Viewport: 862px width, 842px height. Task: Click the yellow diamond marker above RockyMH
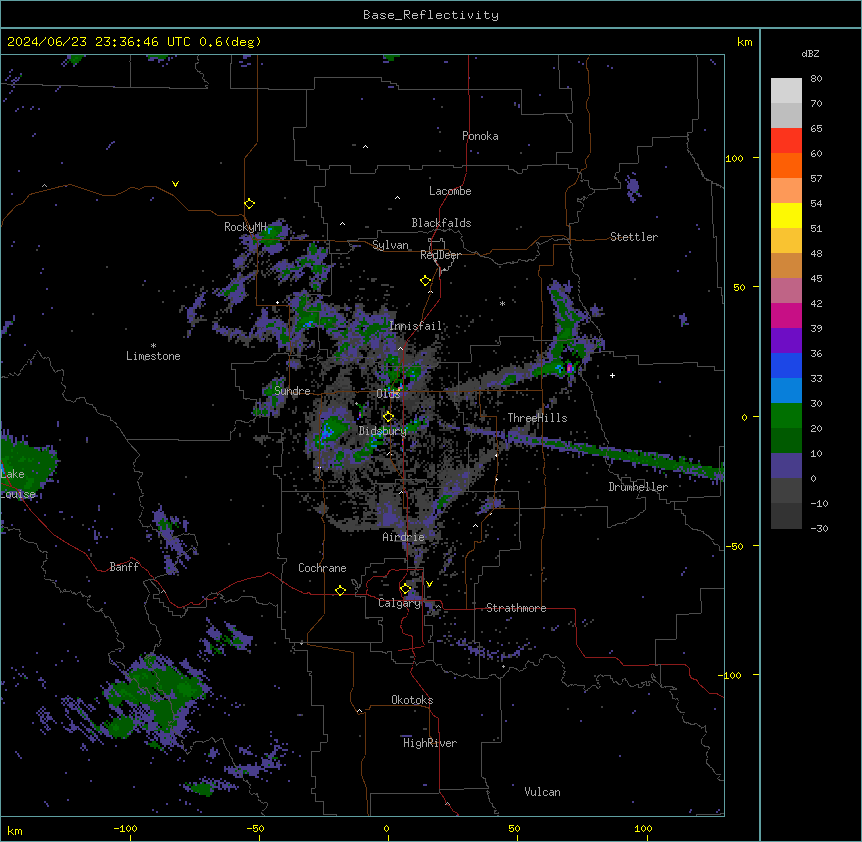tap(250, 204)
